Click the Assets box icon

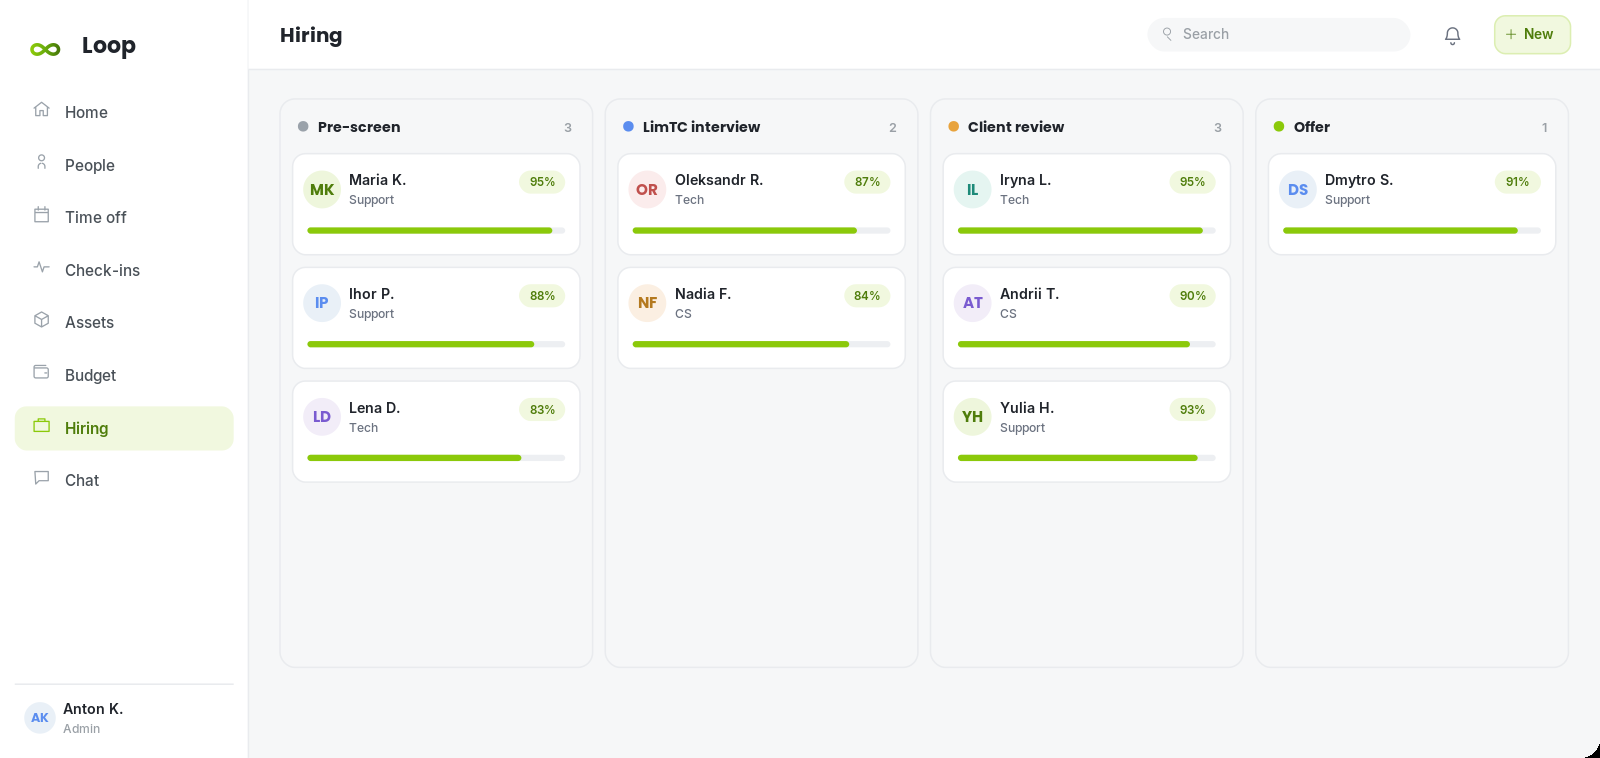41,320
